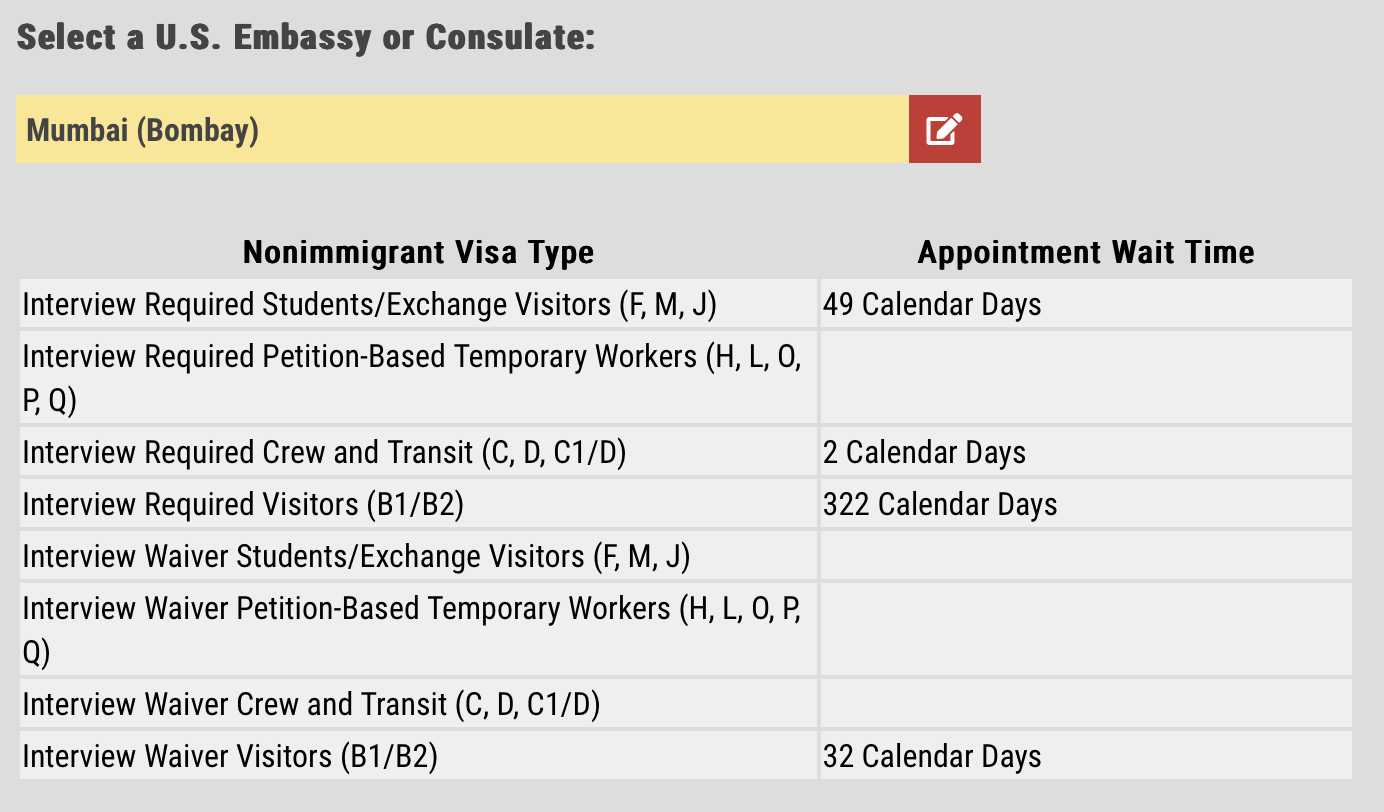Screen dimensions: 1384x812
Task: Click the 2 Calendar Days cell
Action: point(925,452)
